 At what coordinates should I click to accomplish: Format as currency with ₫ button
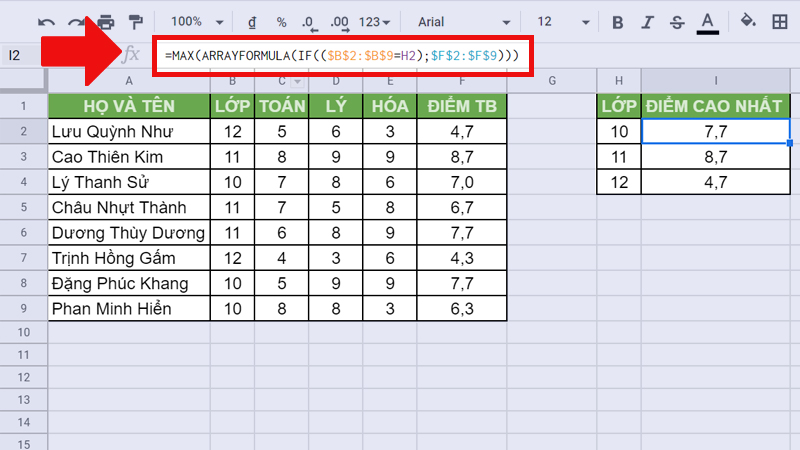point(254,22)
